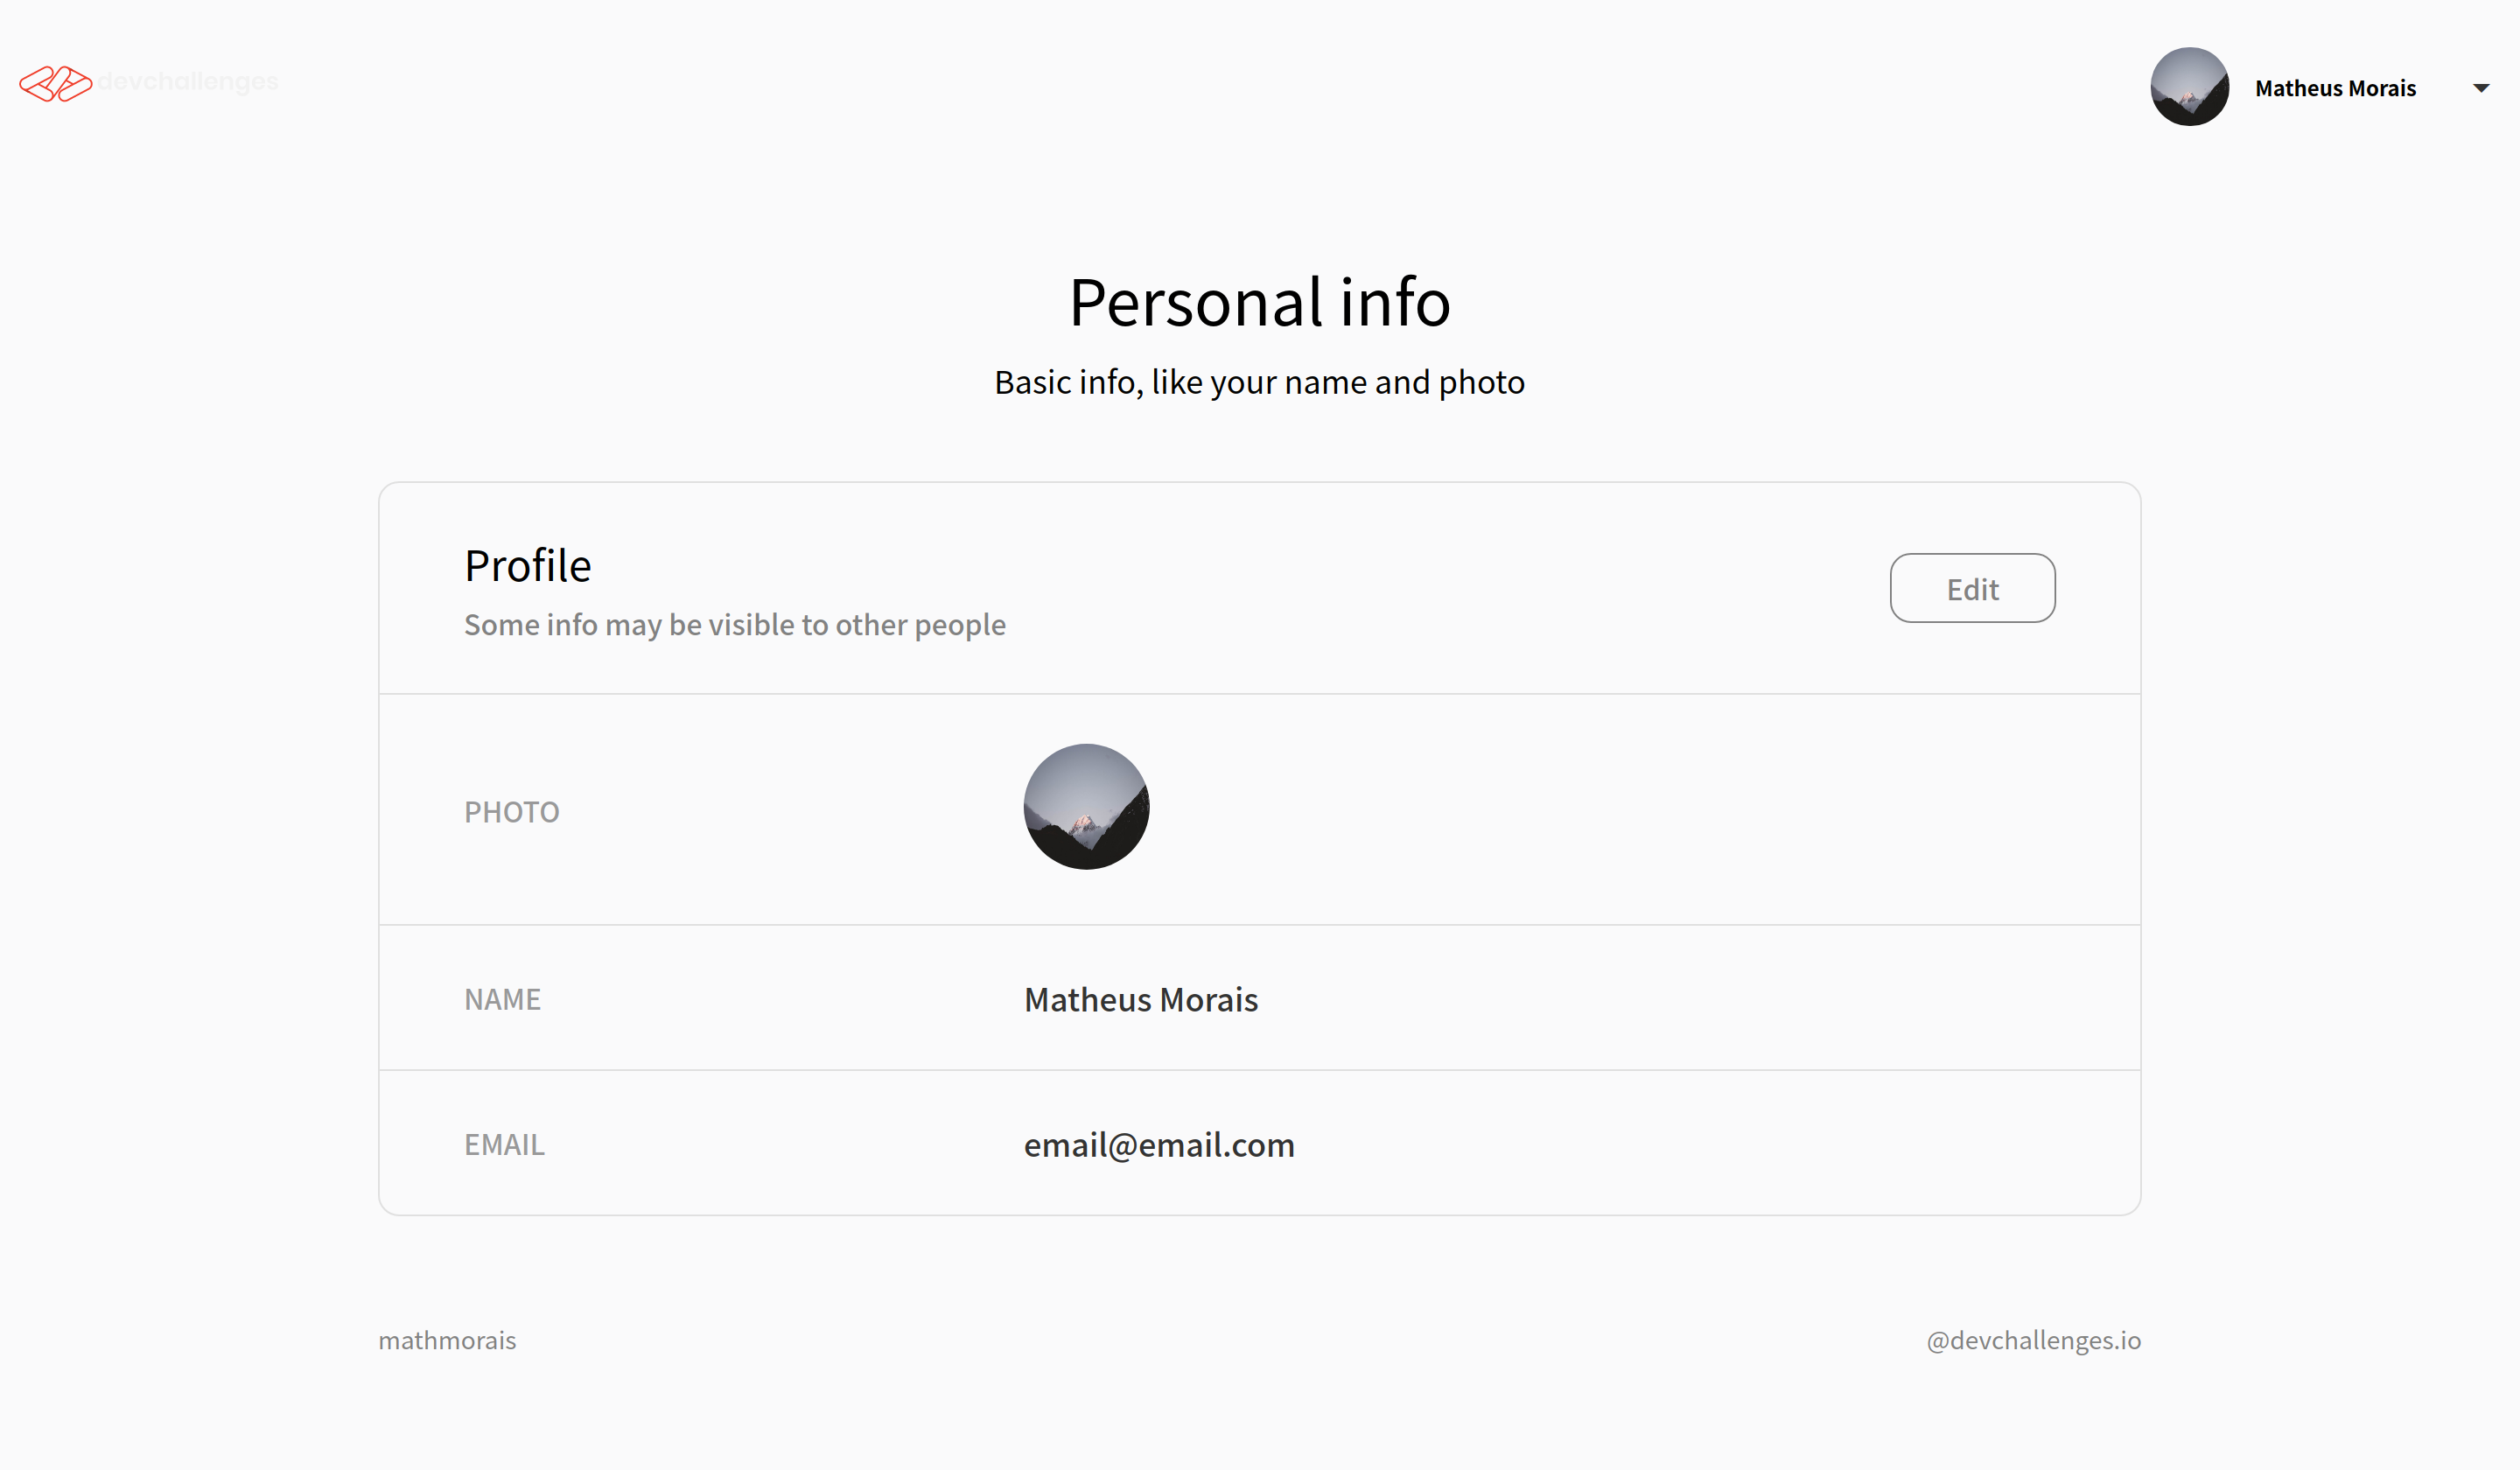The width and height of the screenshot is (2520, 1470).
Task: Click empty area of the PHOTO row
Action: (x=1650, y=810)
